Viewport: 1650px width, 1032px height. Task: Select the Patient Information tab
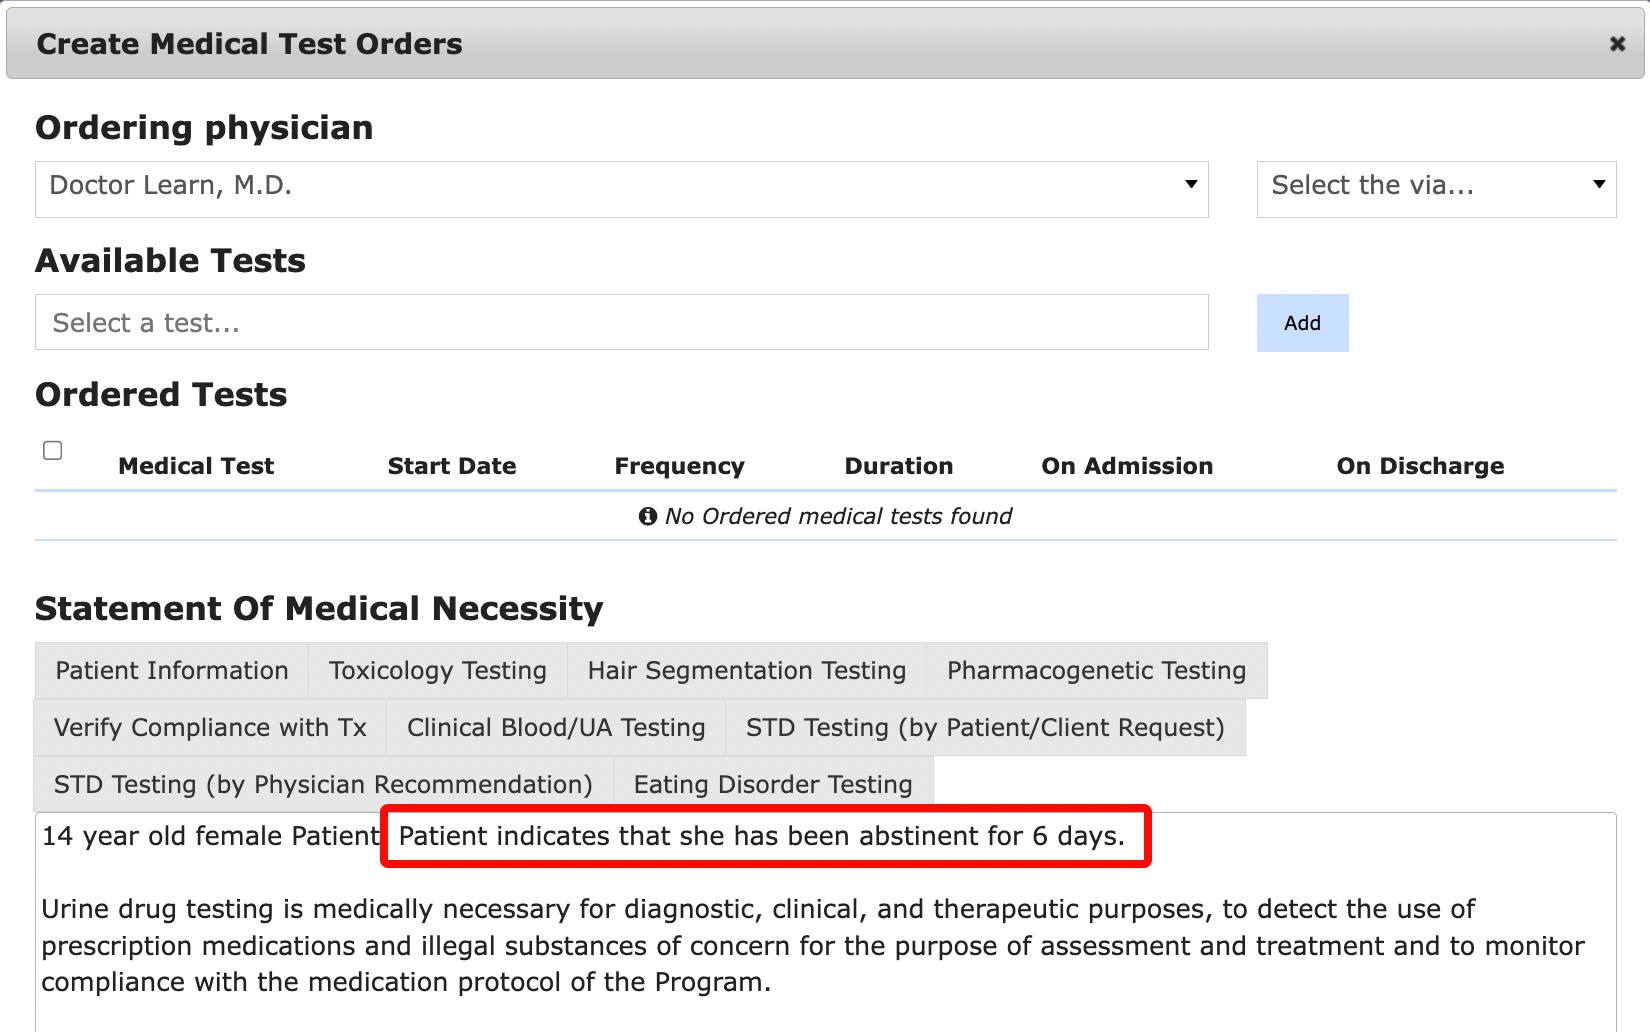[x=172, y=670]
